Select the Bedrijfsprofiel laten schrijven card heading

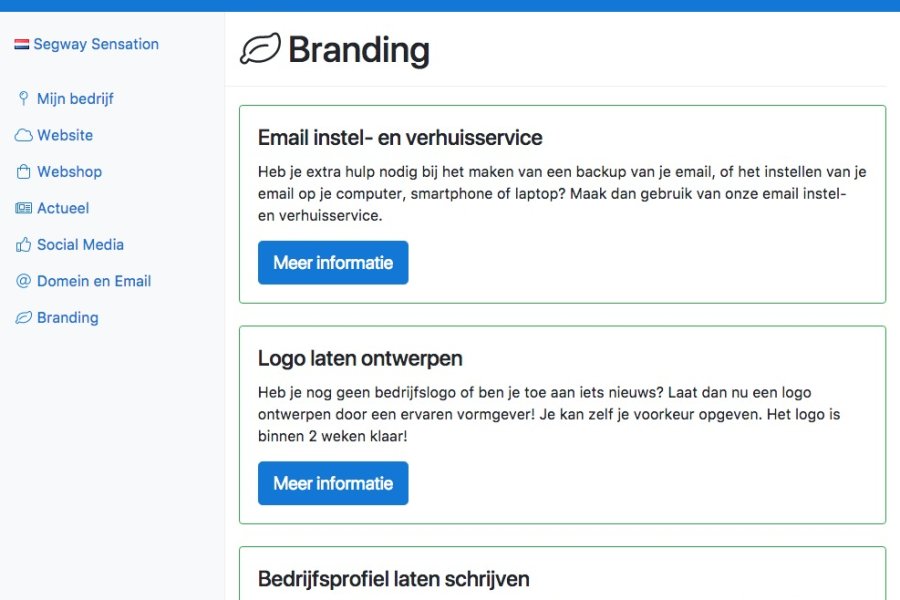coord(393,579)
